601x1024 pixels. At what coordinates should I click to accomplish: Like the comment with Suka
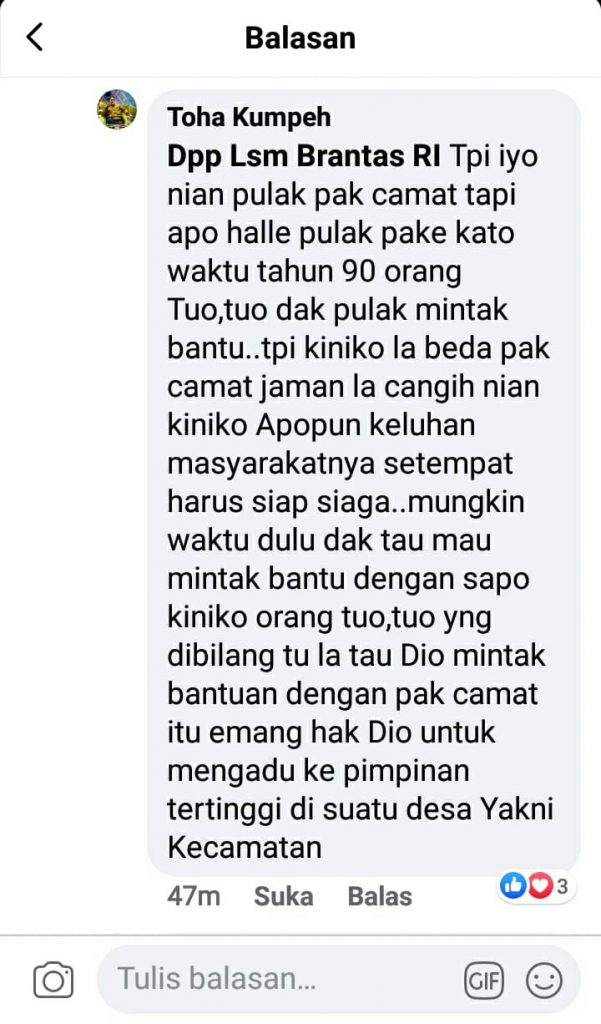[x=284, y=896]
